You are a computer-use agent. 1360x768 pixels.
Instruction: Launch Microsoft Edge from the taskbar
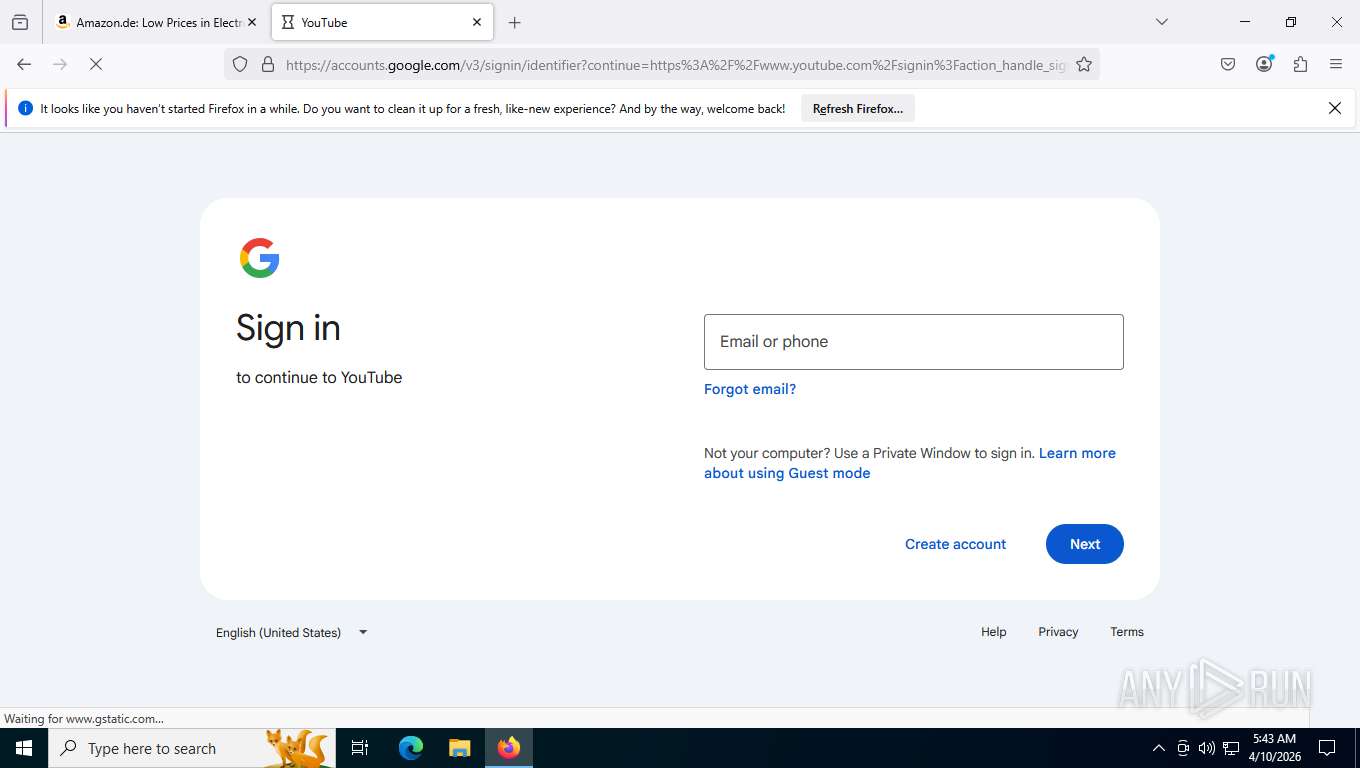point(411,748)
